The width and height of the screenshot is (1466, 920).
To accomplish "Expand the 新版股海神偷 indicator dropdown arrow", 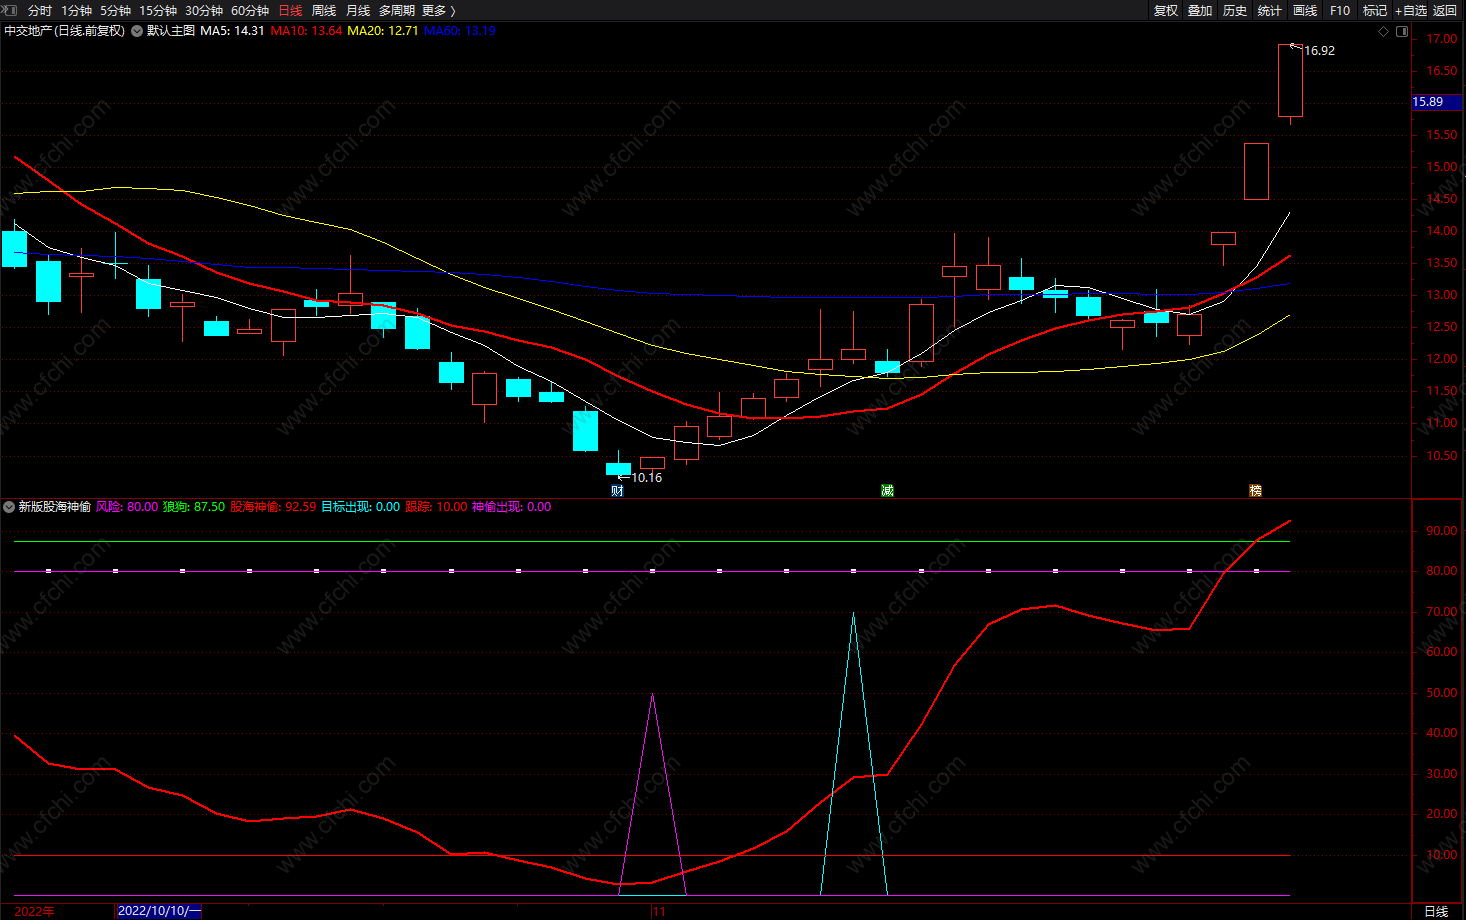I will [x=9, y=507].
